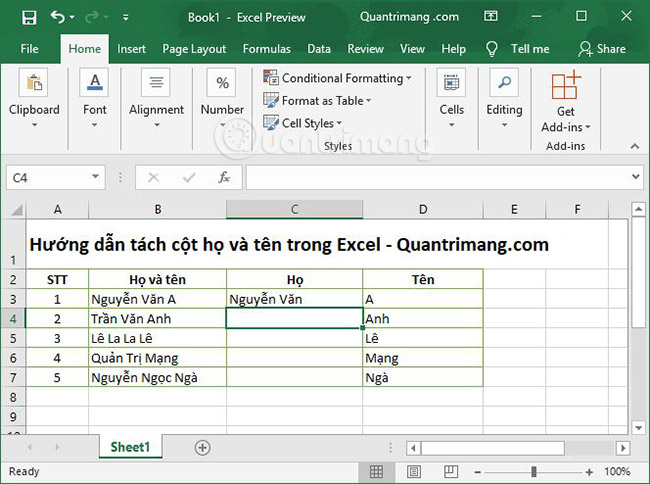Open the Help tab
This screenshot has width=650, height=484.
tap(453, 49)
